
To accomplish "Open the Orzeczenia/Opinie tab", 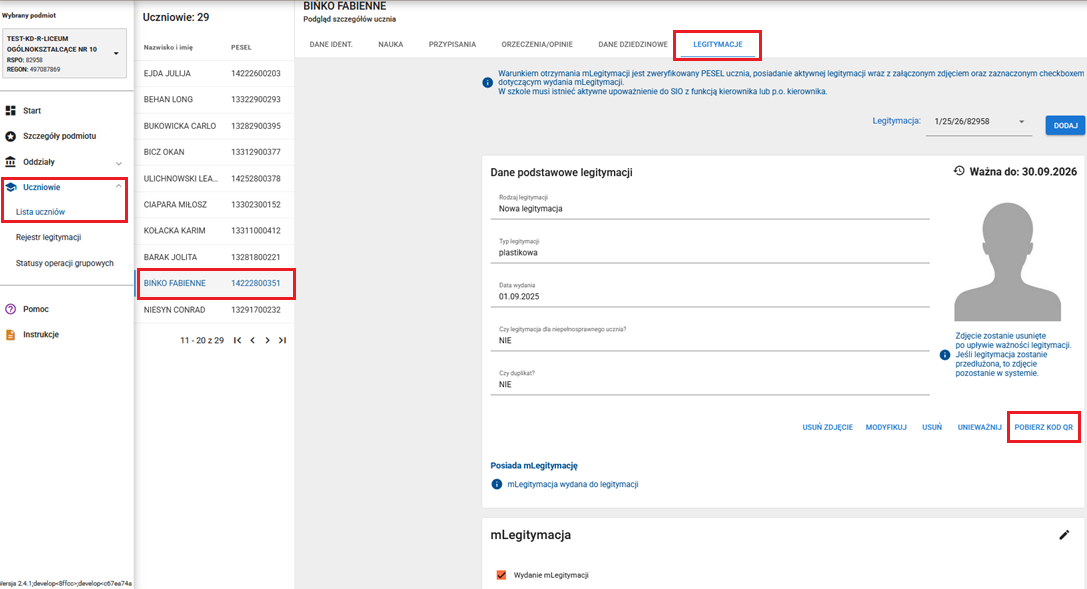I will pyautogui.click(x=536, y=45).
